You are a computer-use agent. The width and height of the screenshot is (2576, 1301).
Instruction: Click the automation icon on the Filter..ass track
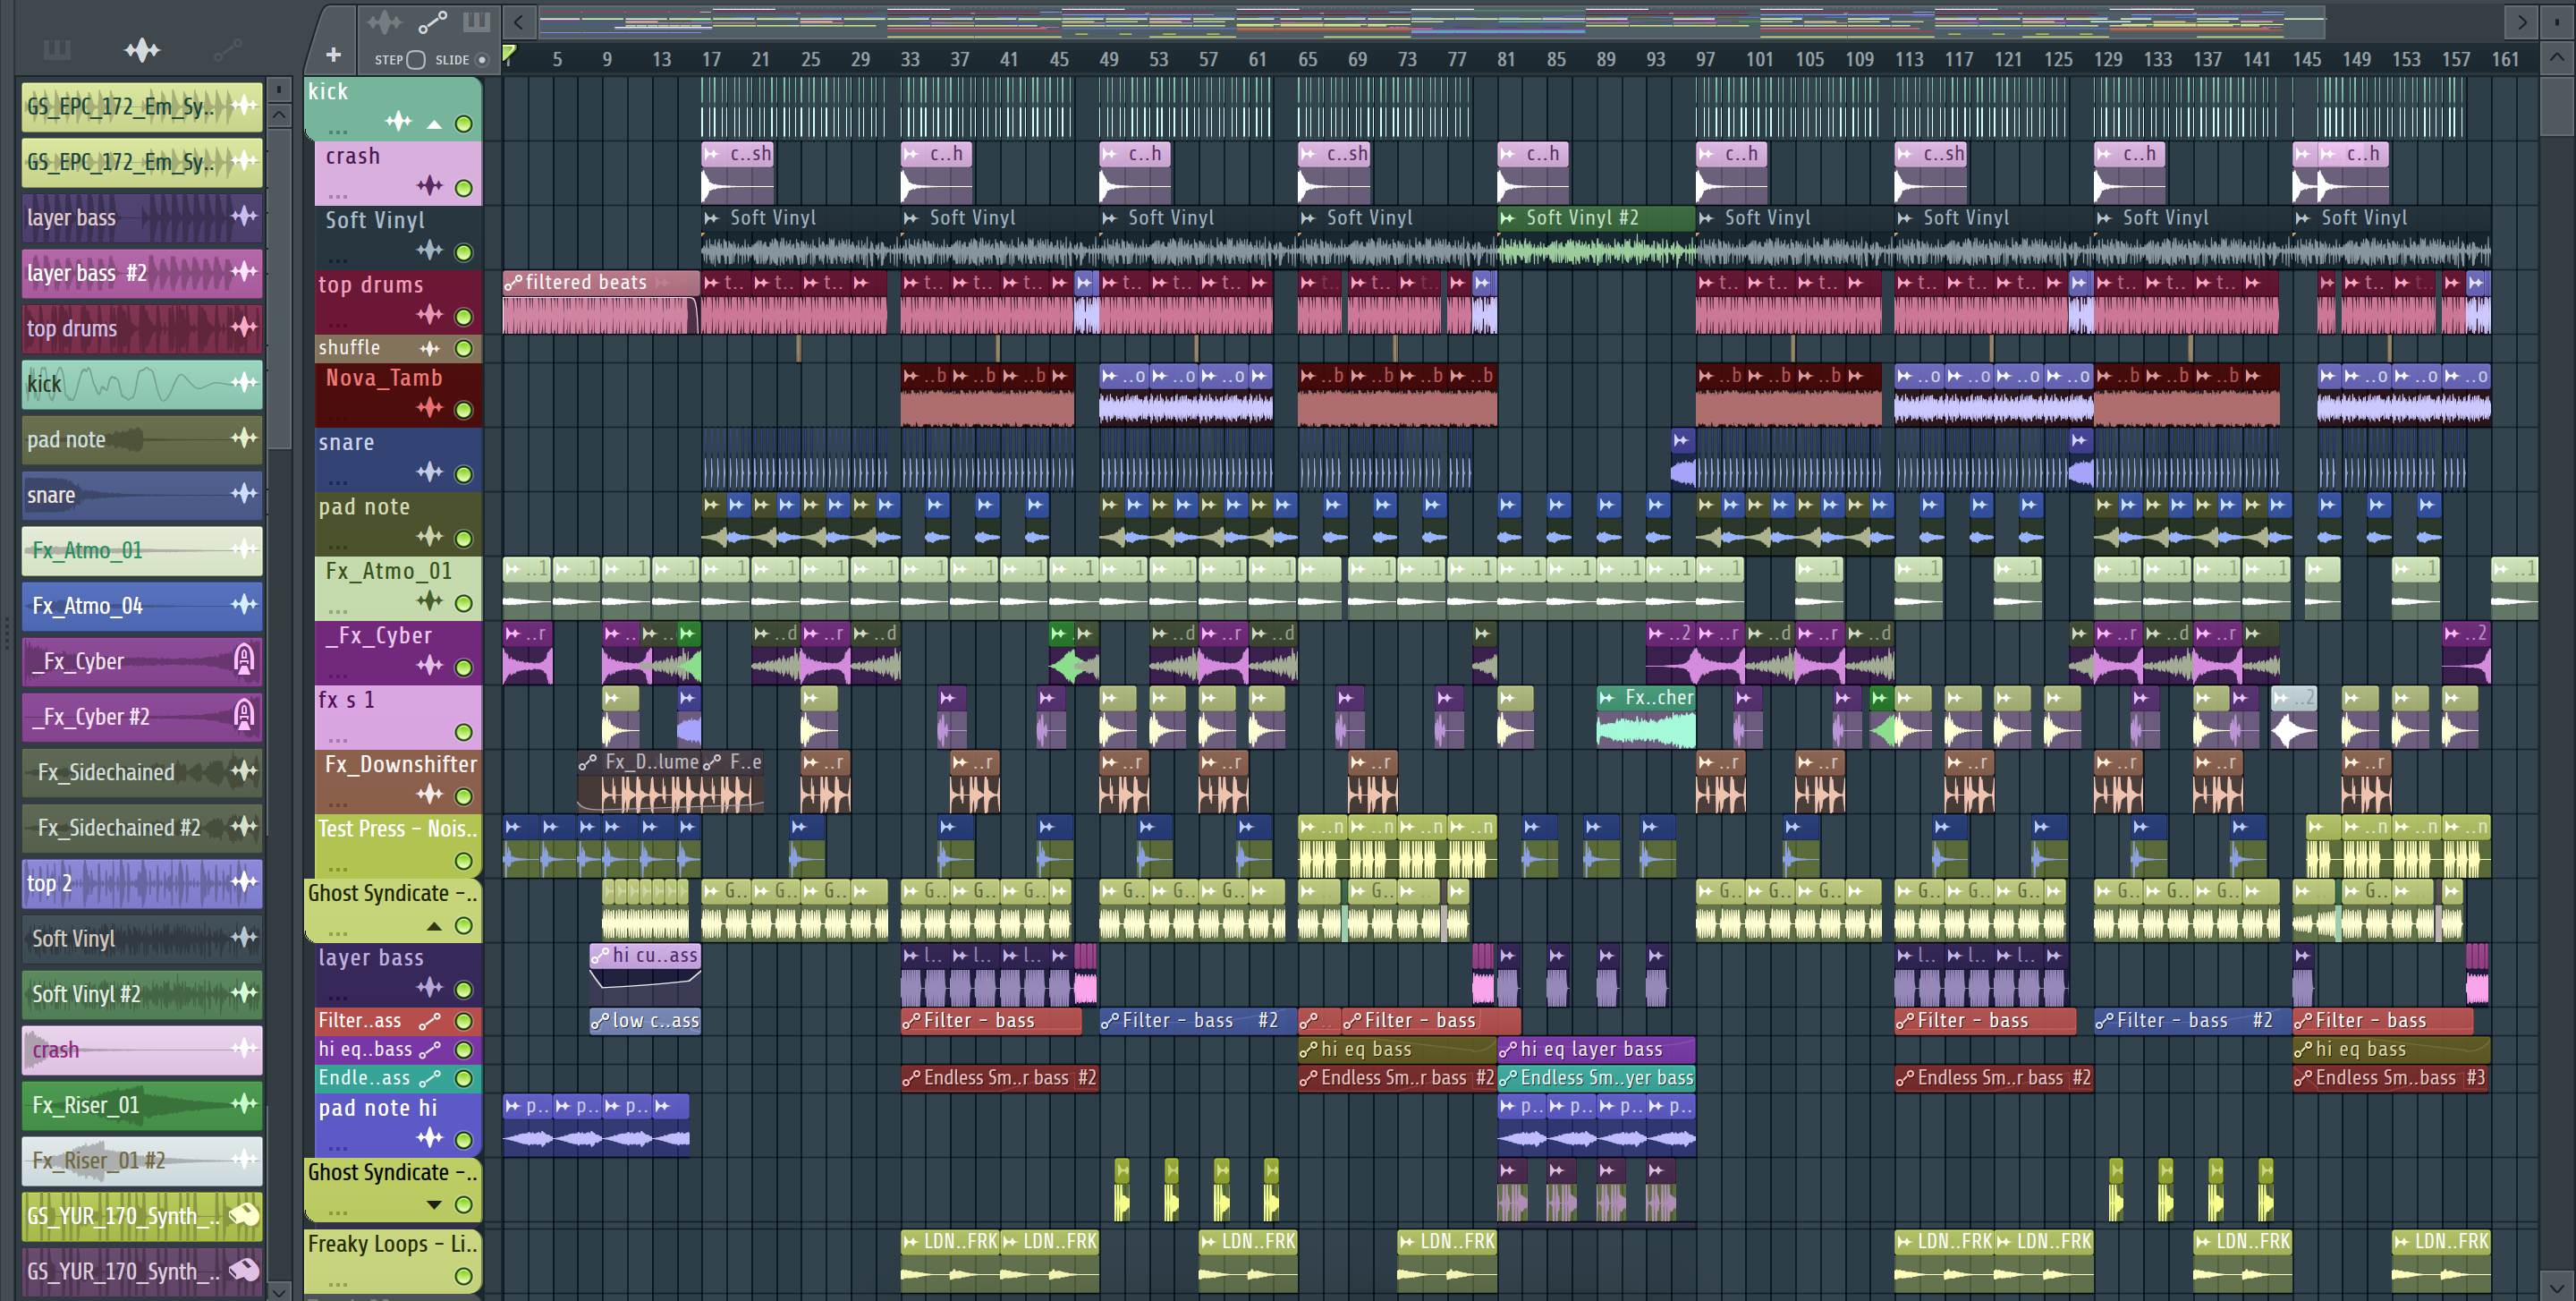(x=430, y=1021)
